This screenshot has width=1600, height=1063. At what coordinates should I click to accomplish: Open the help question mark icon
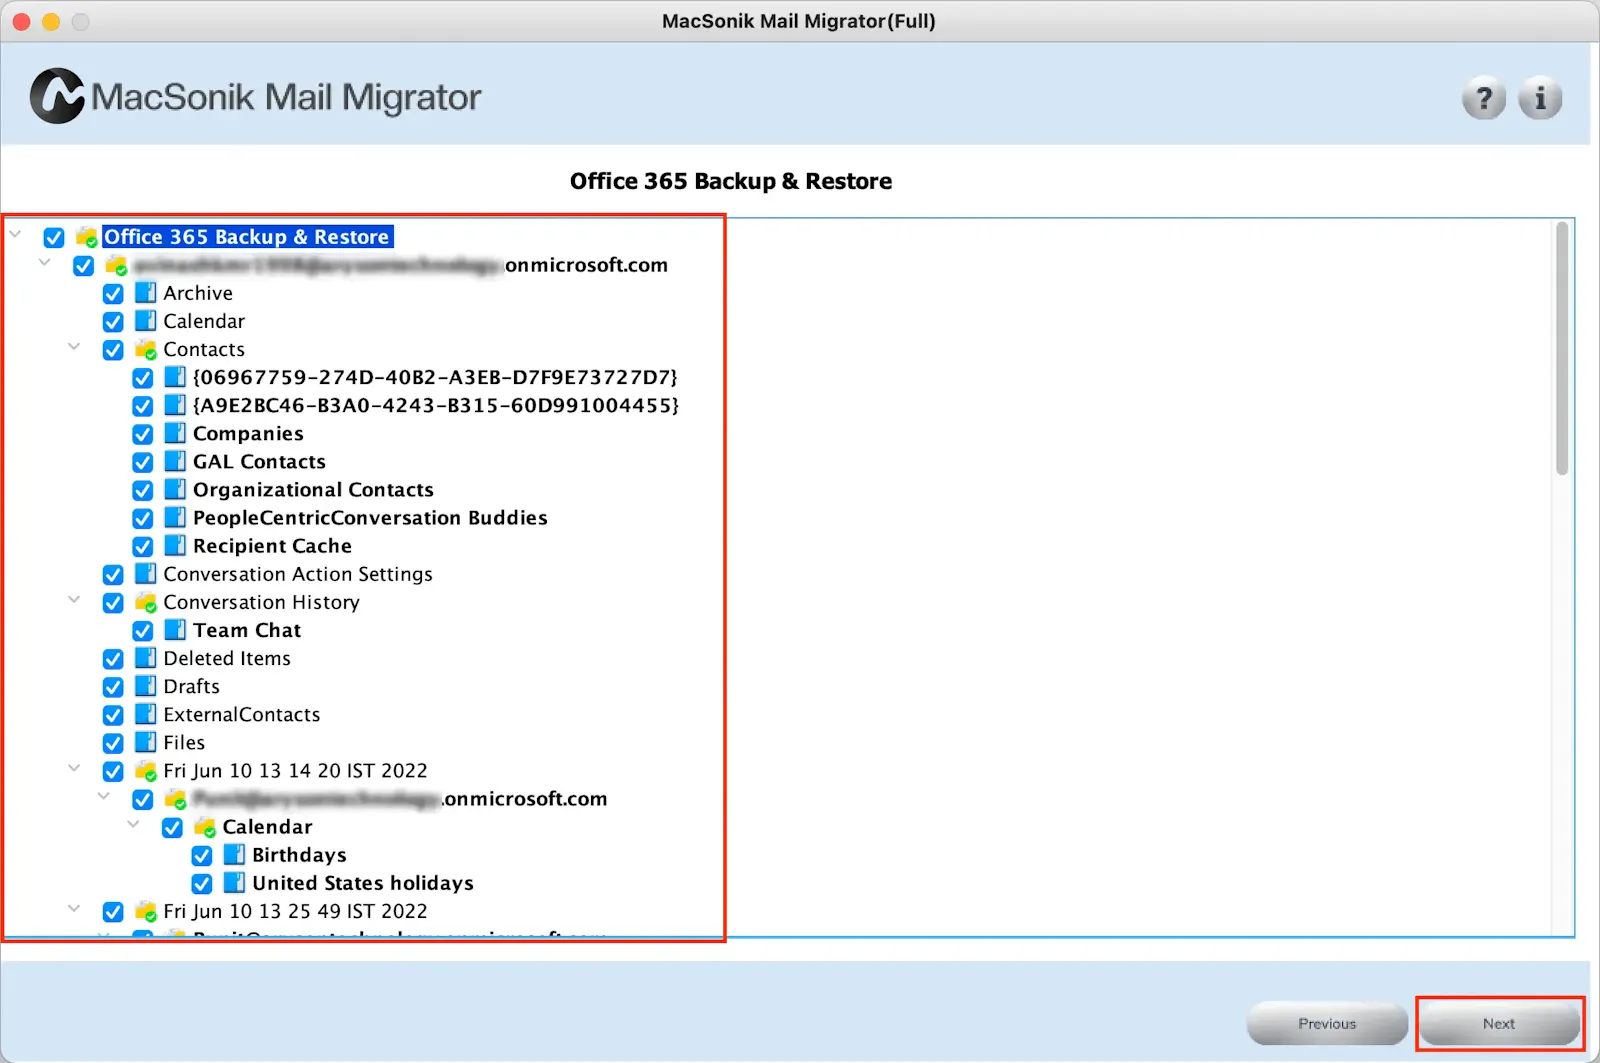pyautogui.click(x=1484, y=98)
